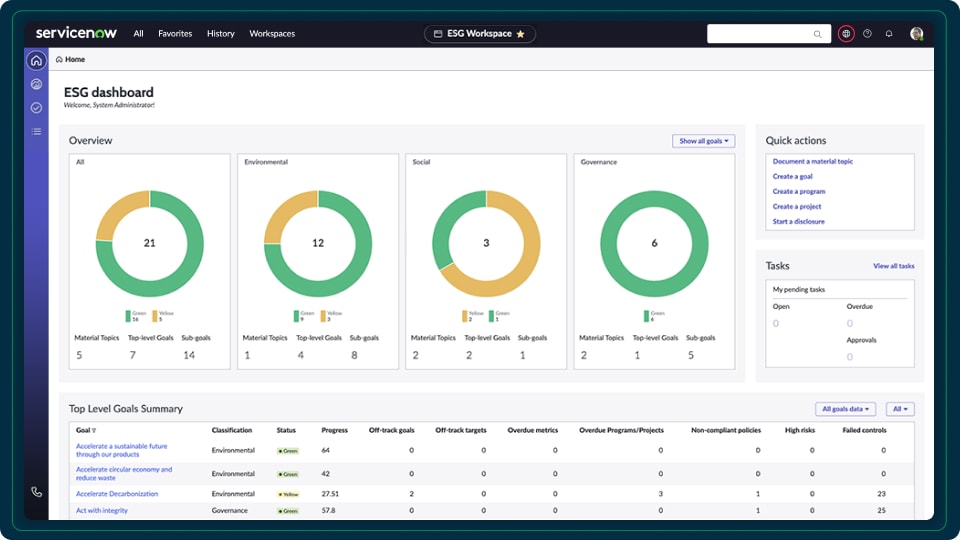Image resolution: width=960 pixels, height=540 pixels.
Task: Expand the Show all goals dropdown
Action: pos(703,141)
